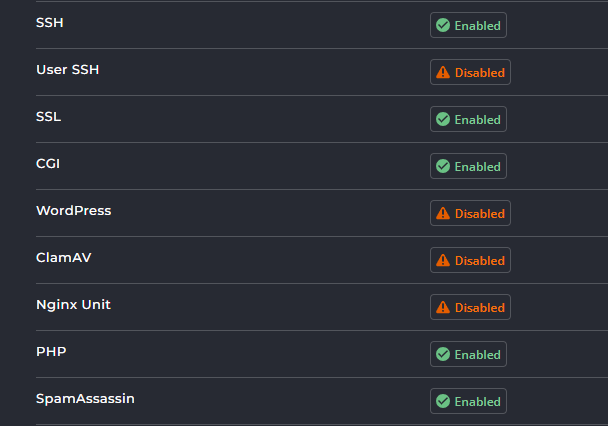Toggle the WordPress Disabled status badge

[x=470, y=213]
